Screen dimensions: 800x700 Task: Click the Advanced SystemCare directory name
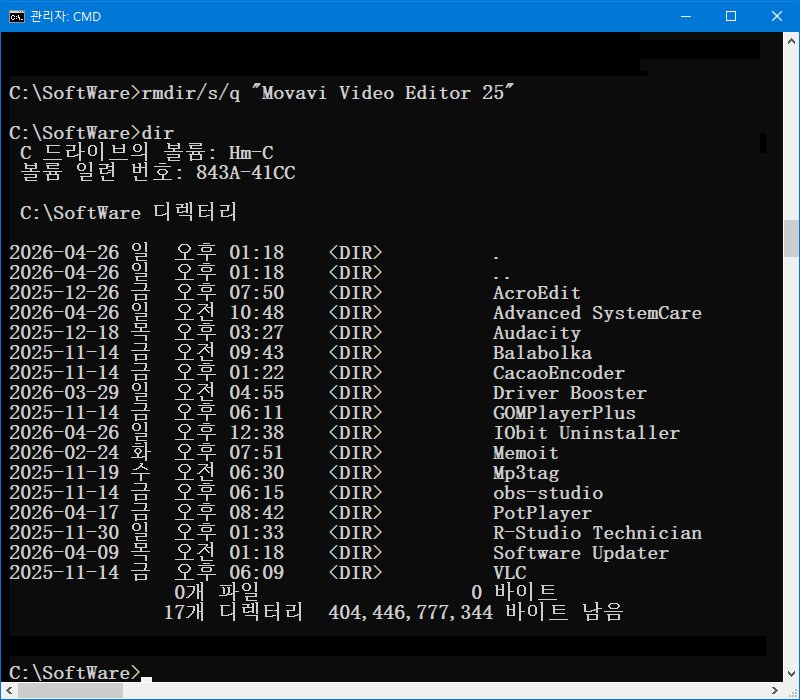tap(597, 313)
